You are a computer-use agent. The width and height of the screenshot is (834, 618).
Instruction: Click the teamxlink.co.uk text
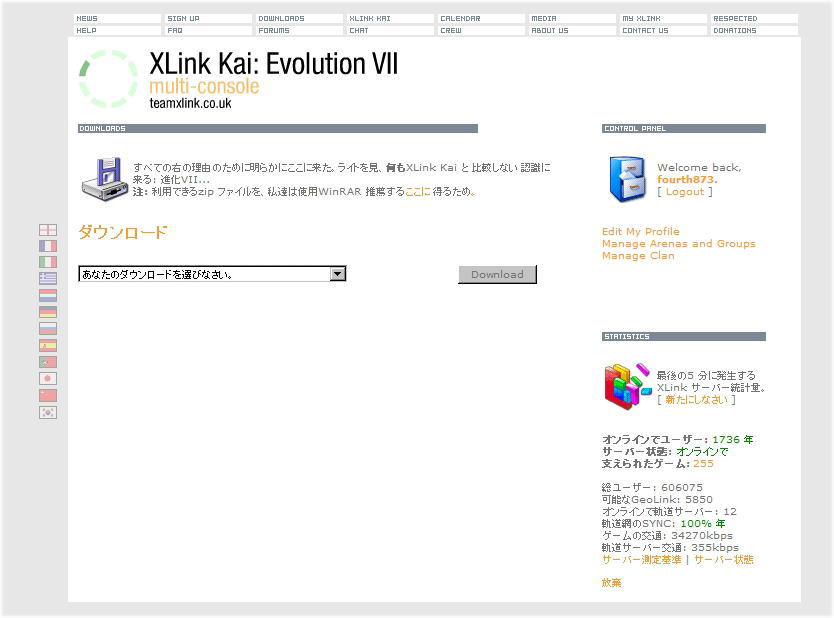tap(190, 103)
